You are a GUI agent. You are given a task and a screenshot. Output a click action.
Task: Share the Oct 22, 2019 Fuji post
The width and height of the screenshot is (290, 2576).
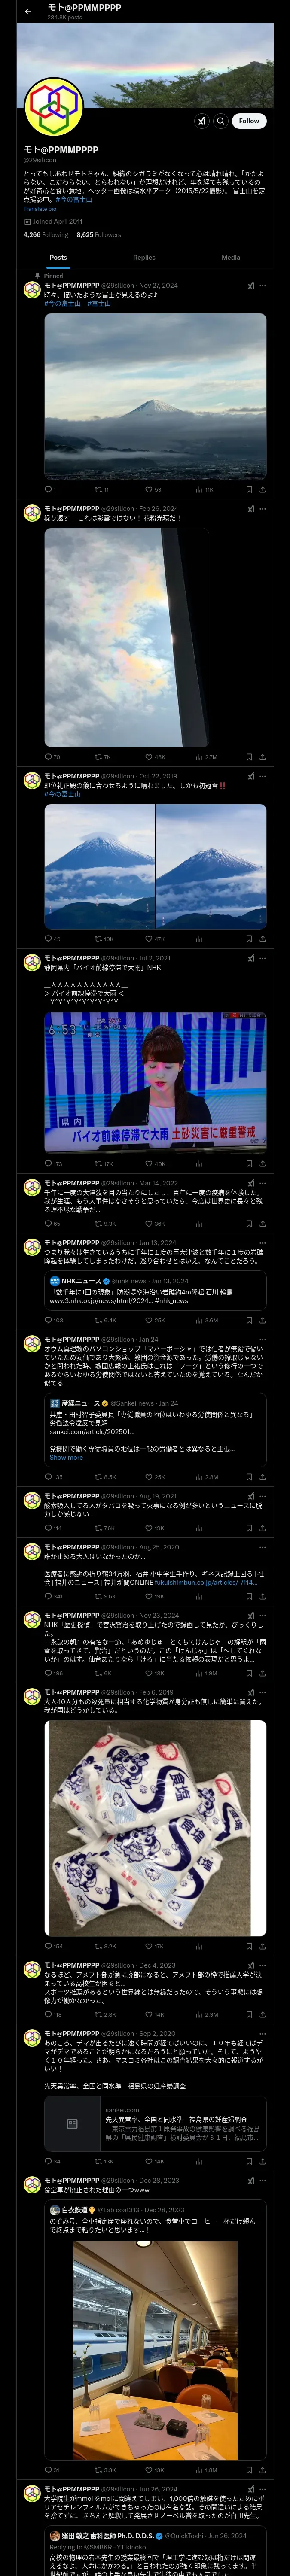point(263,939)
